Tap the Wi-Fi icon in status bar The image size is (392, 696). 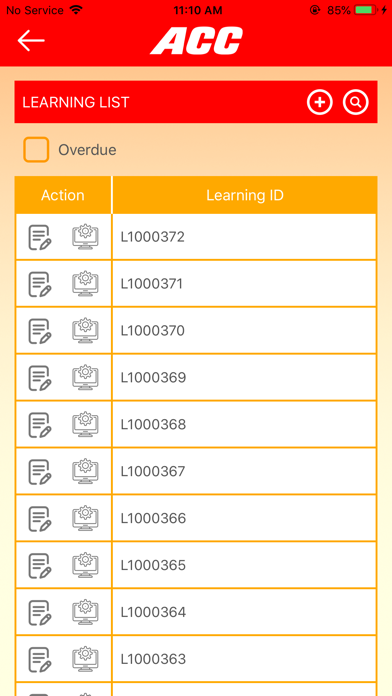tap(76, 10)
